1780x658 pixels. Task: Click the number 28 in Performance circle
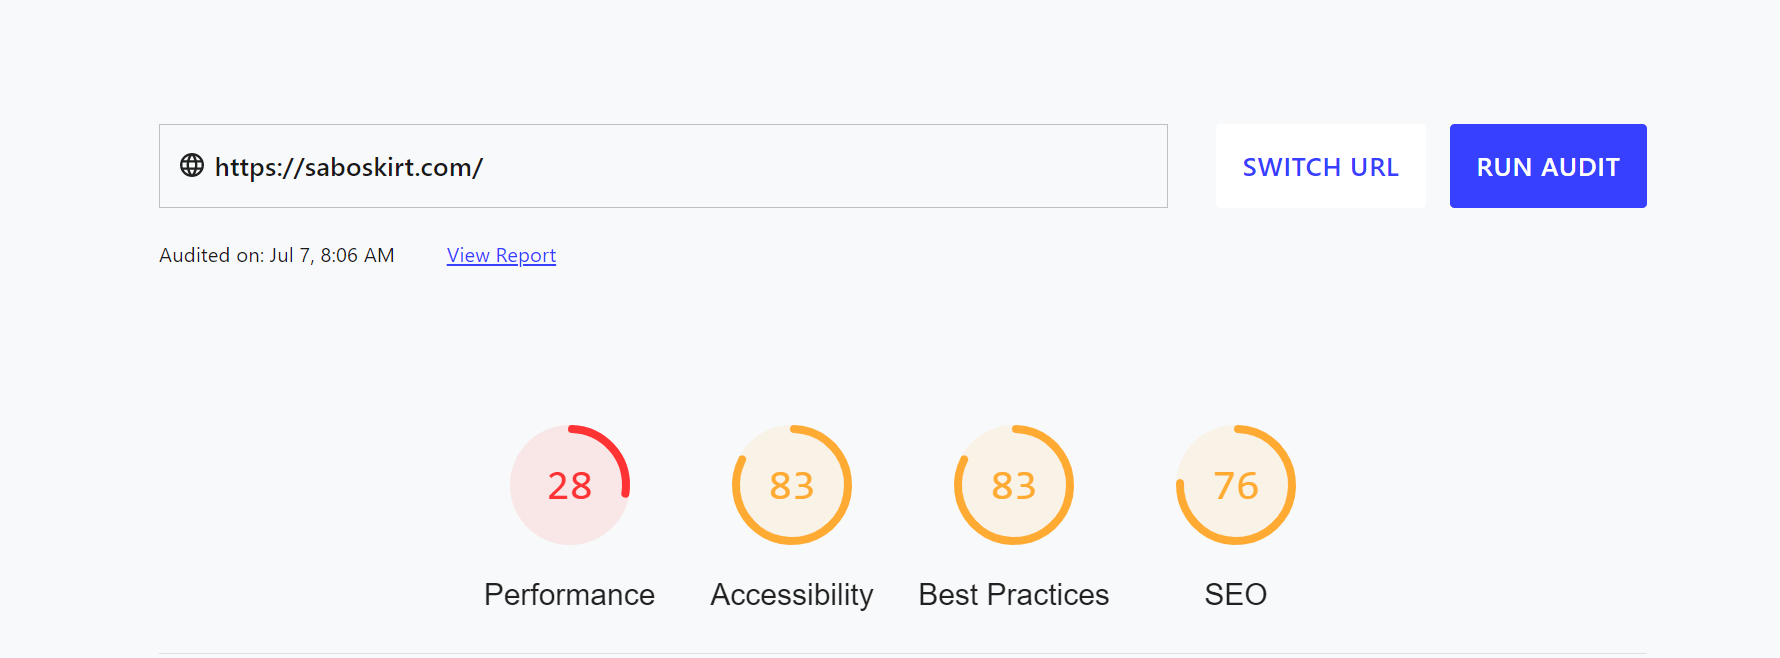(x=569, y=486)
